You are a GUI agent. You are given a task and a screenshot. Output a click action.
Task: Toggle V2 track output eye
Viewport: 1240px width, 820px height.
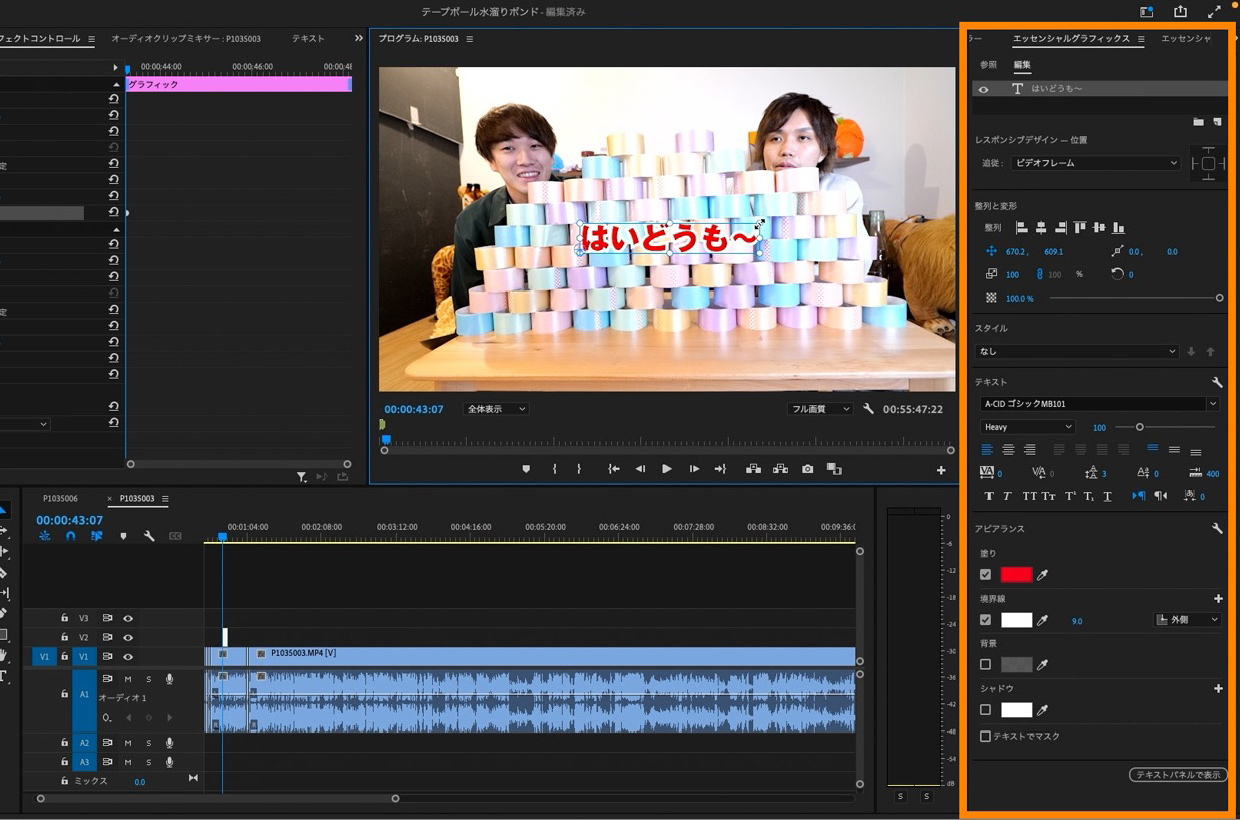point(128,637)
